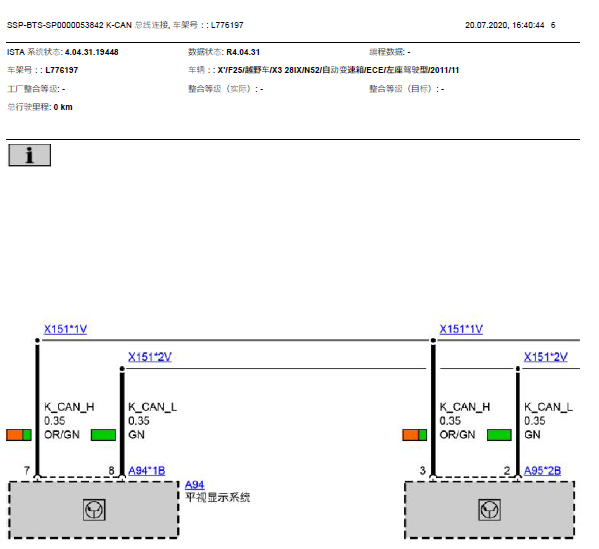Click the gray A94 module box
This screenshot has height=549, width=599.
pyautogui.click(x=94, y=510)
